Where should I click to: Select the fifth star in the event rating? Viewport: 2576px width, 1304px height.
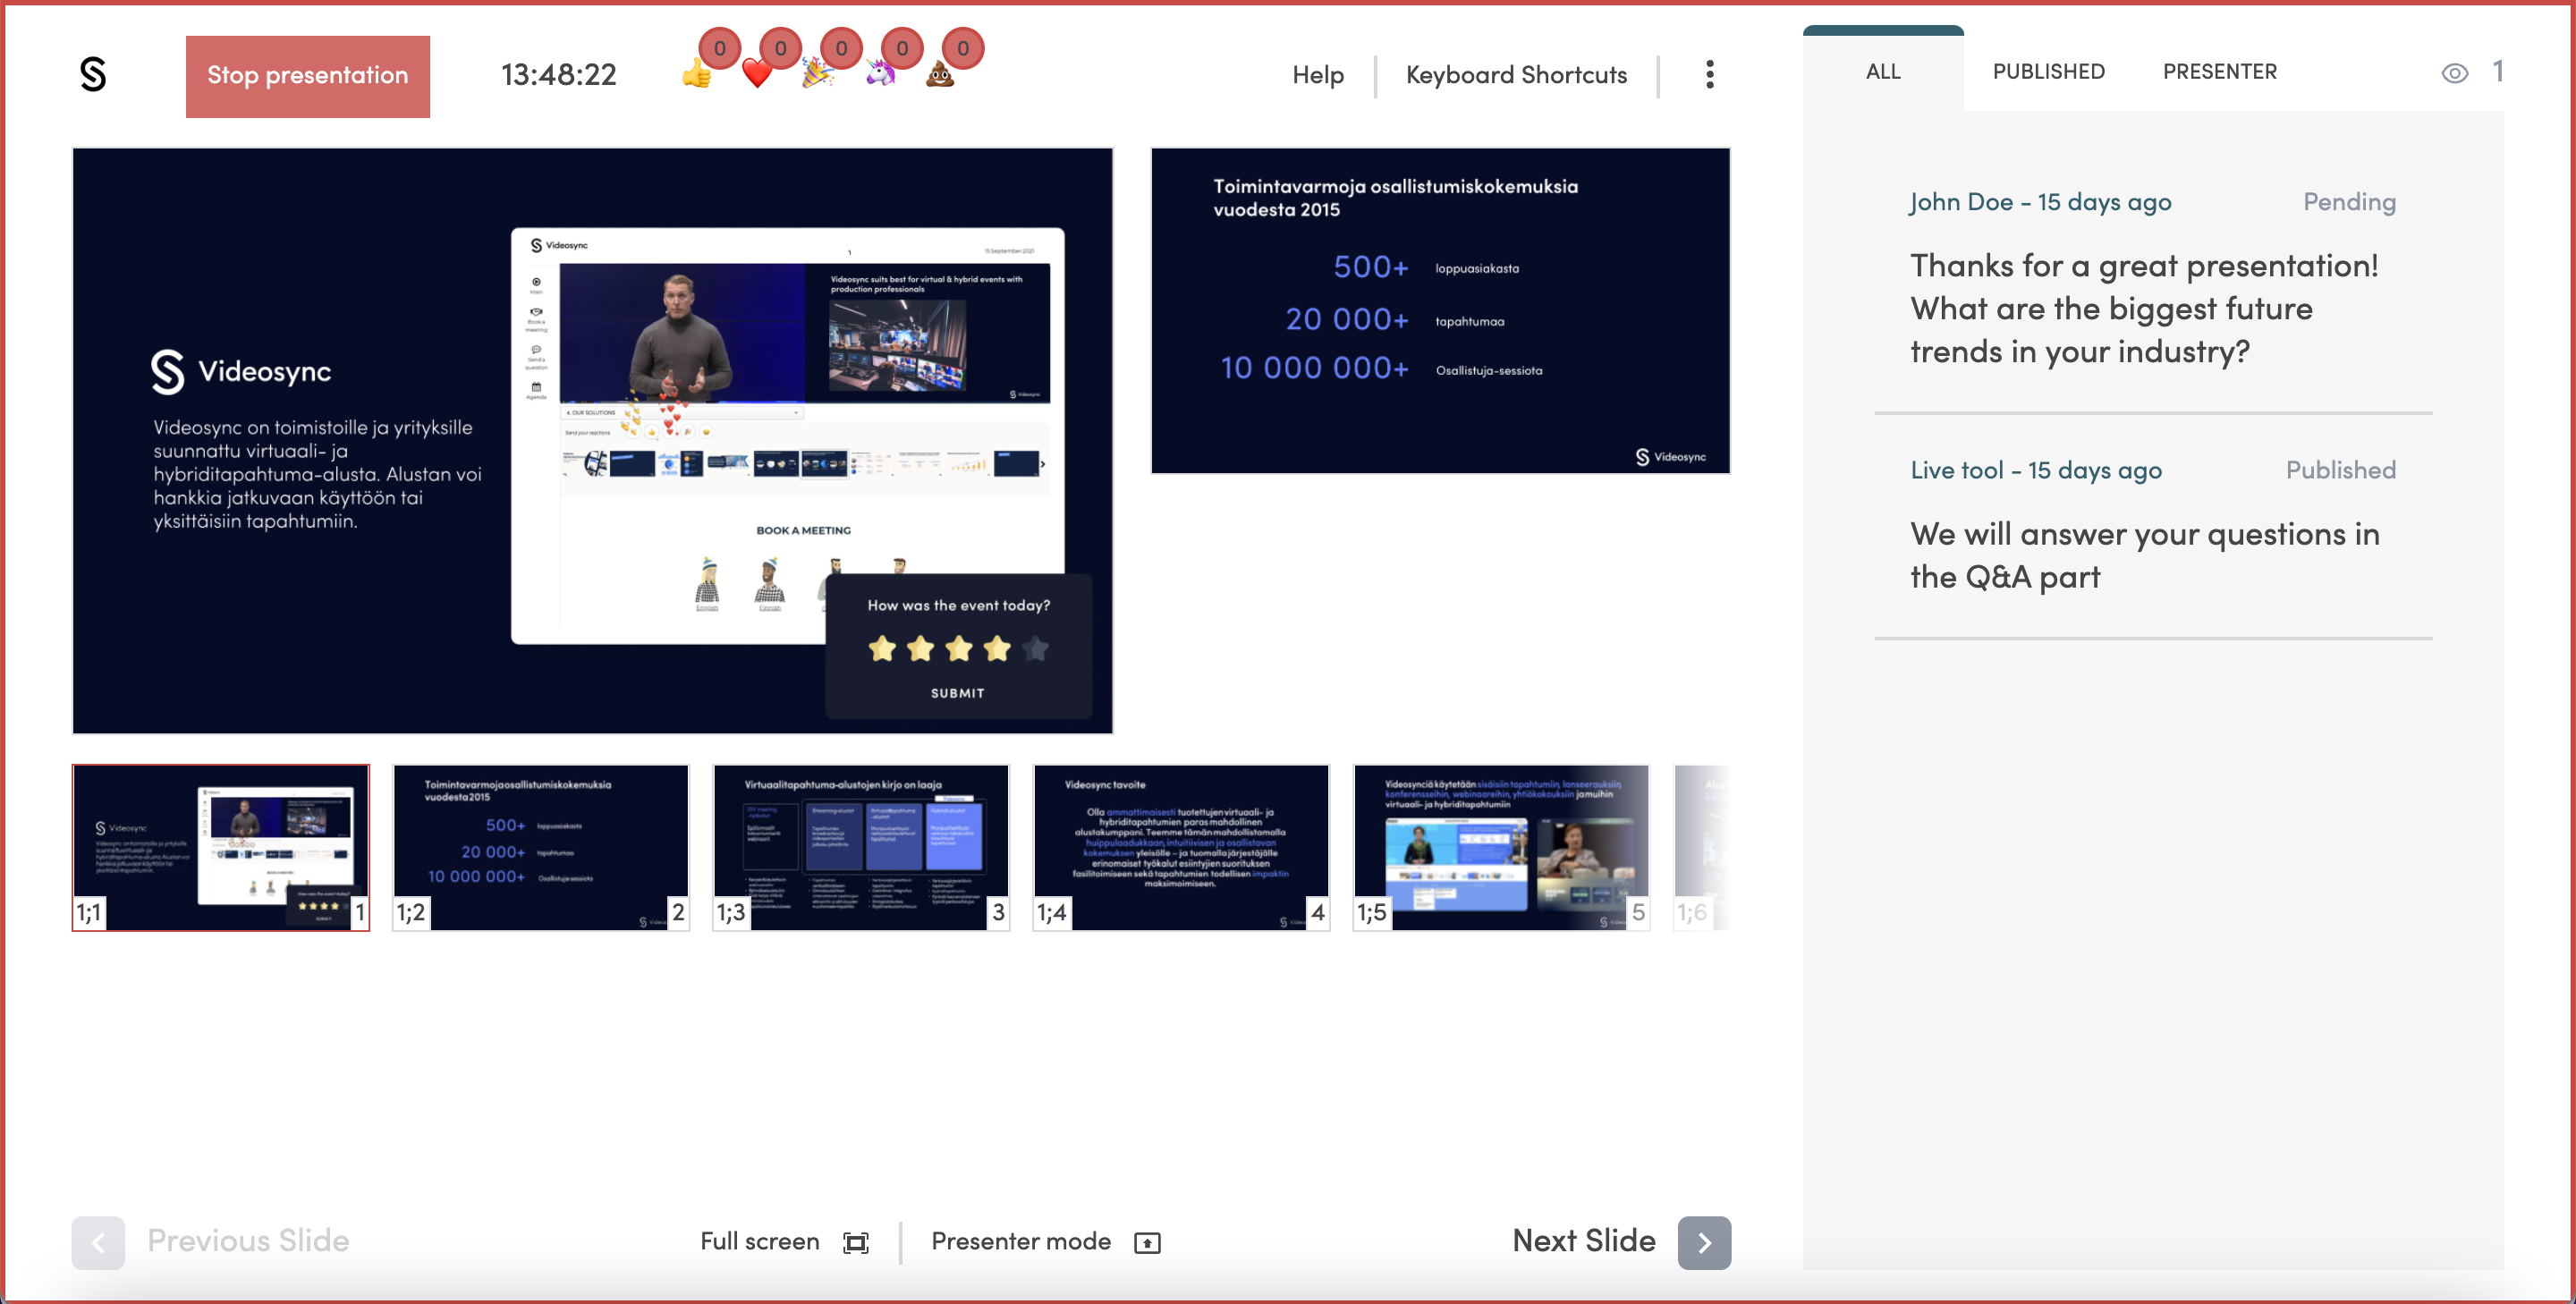[x=1035, y=648]
